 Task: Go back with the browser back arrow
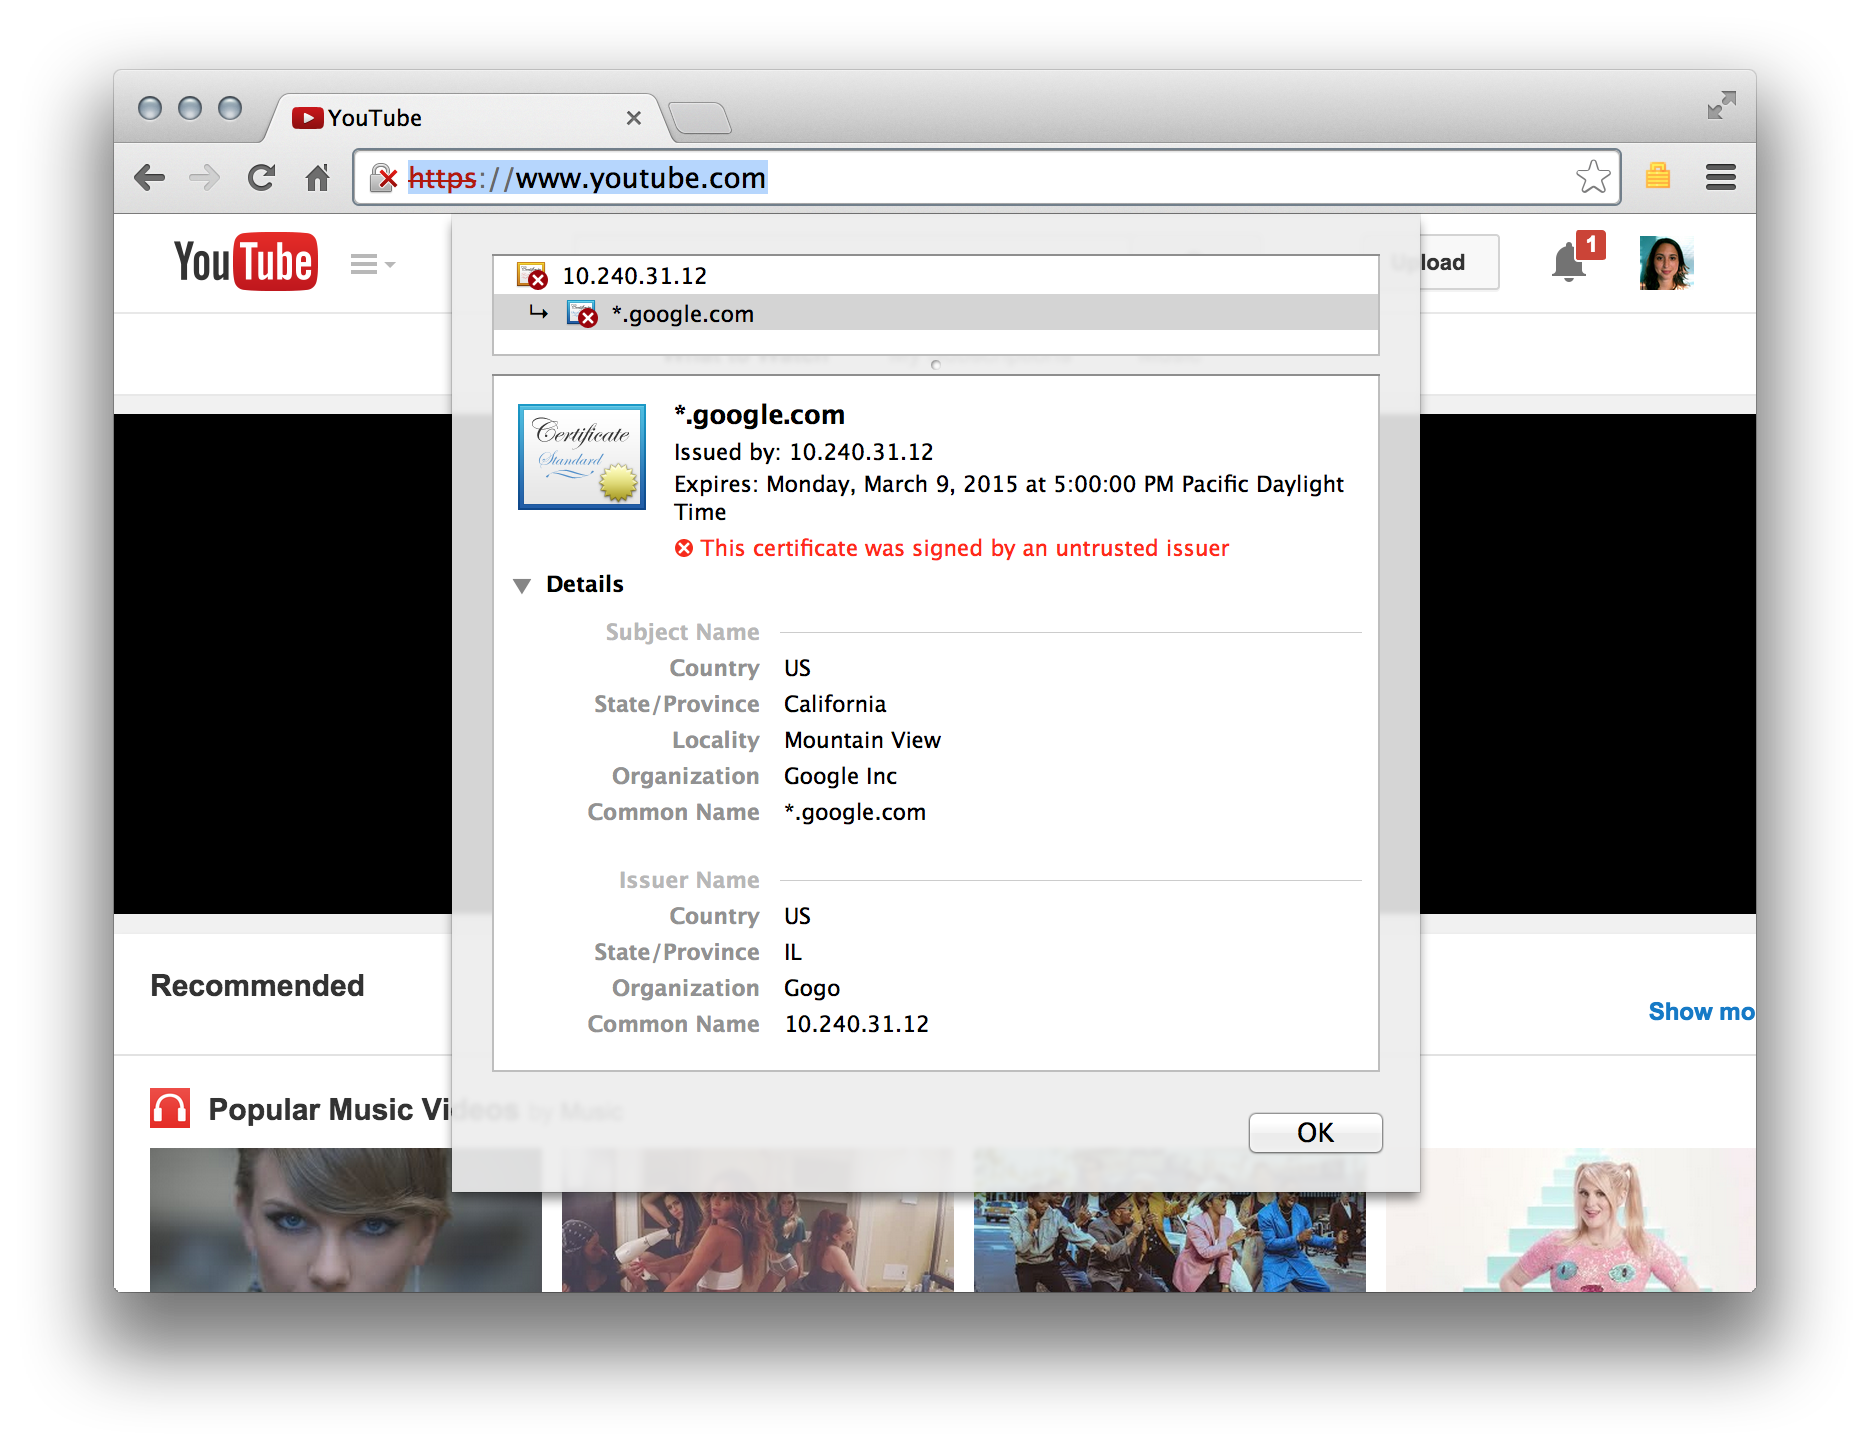tap(150, 178)
